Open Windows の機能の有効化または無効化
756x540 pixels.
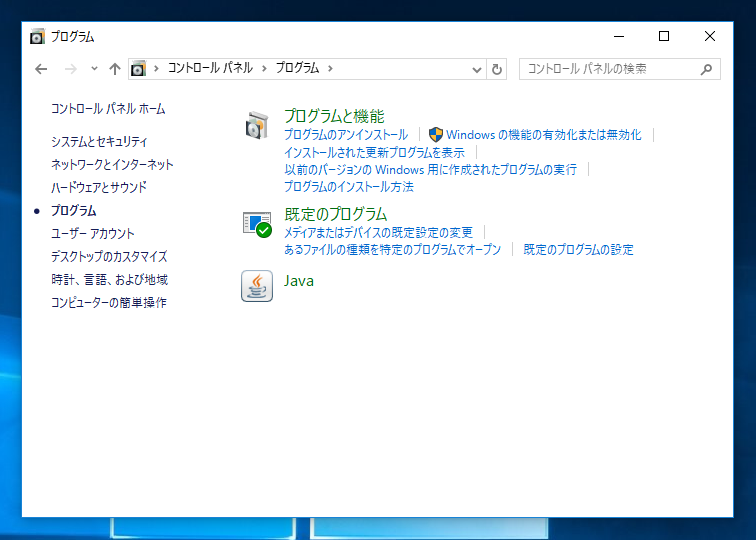543,135
